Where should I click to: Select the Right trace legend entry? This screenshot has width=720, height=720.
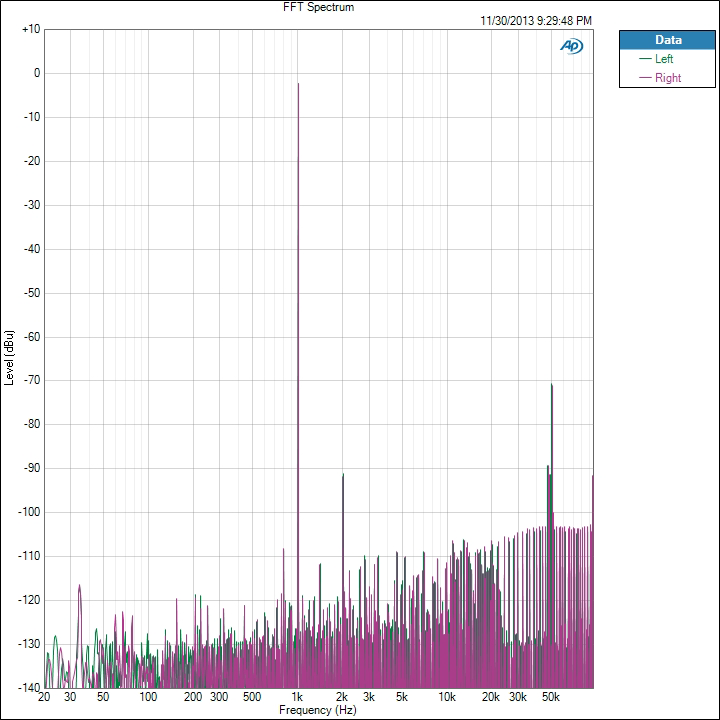coord(667,78)
